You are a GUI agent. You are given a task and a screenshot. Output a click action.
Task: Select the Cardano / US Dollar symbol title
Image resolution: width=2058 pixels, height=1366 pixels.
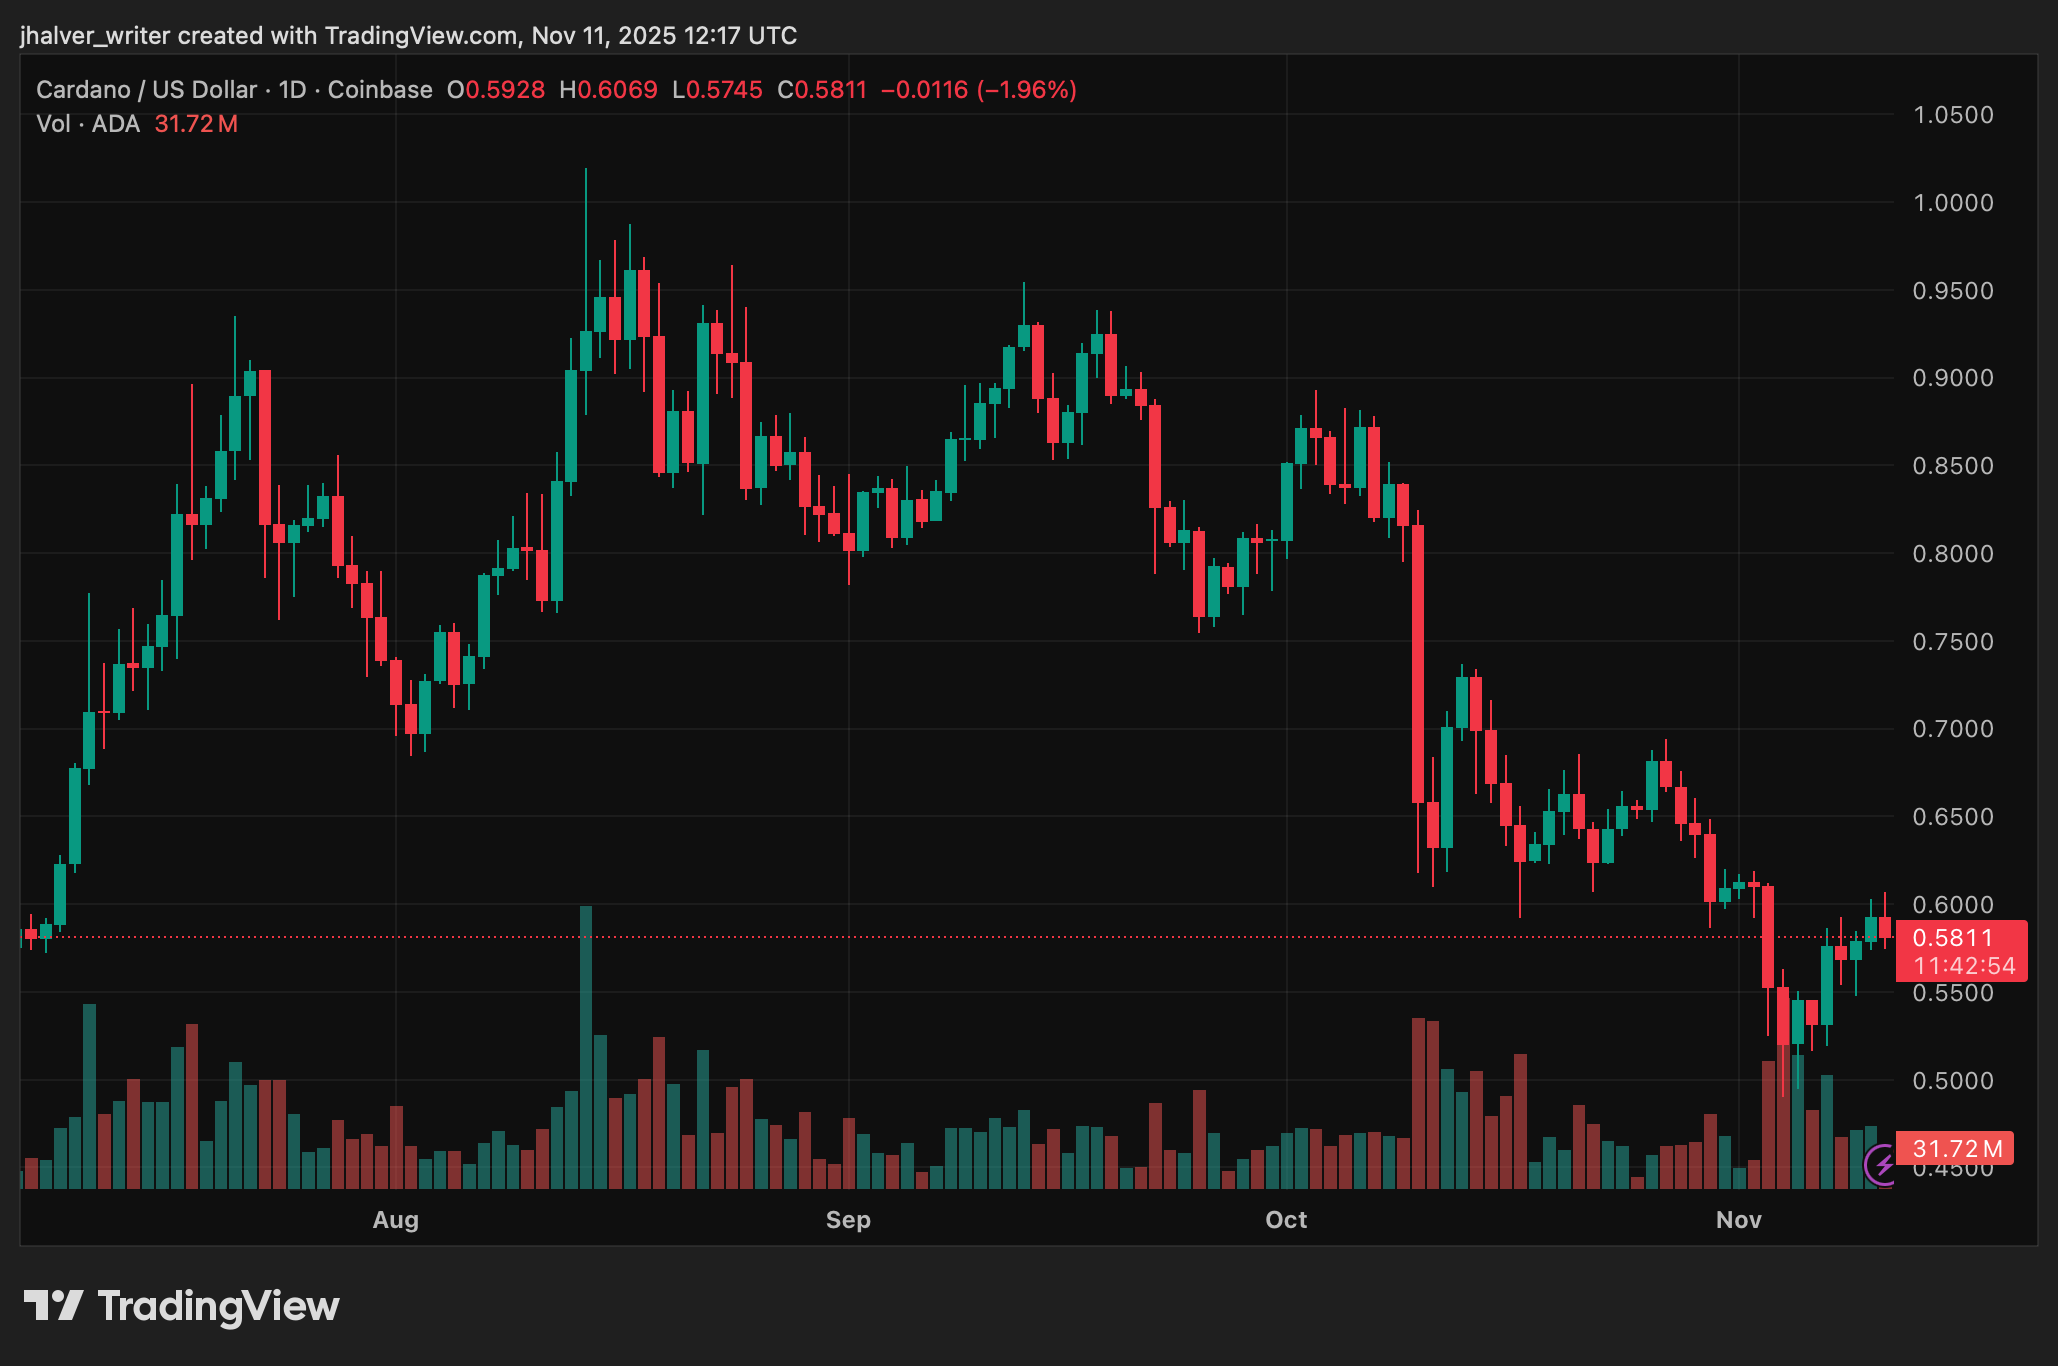tap(146, 90)
